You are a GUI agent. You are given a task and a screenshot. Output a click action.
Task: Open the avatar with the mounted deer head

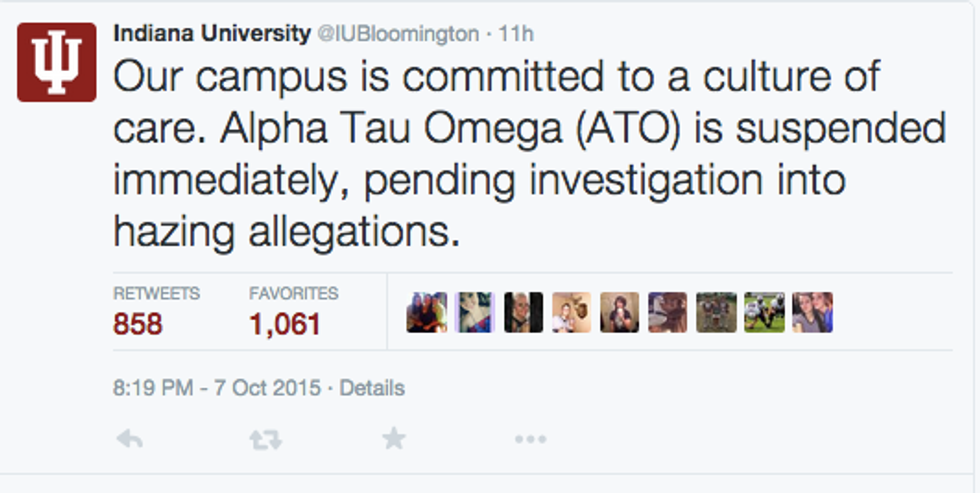click(571, 312)
